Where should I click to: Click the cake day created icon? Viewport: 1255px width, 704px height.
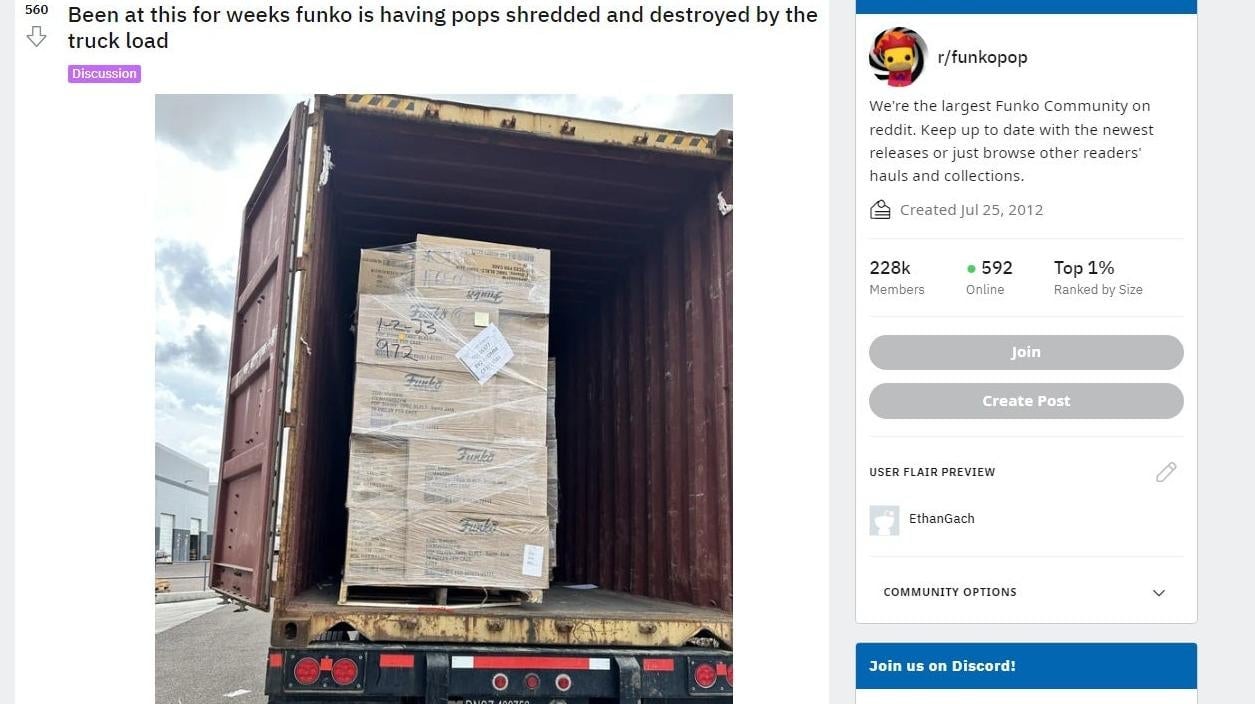[x=880, y=210]
